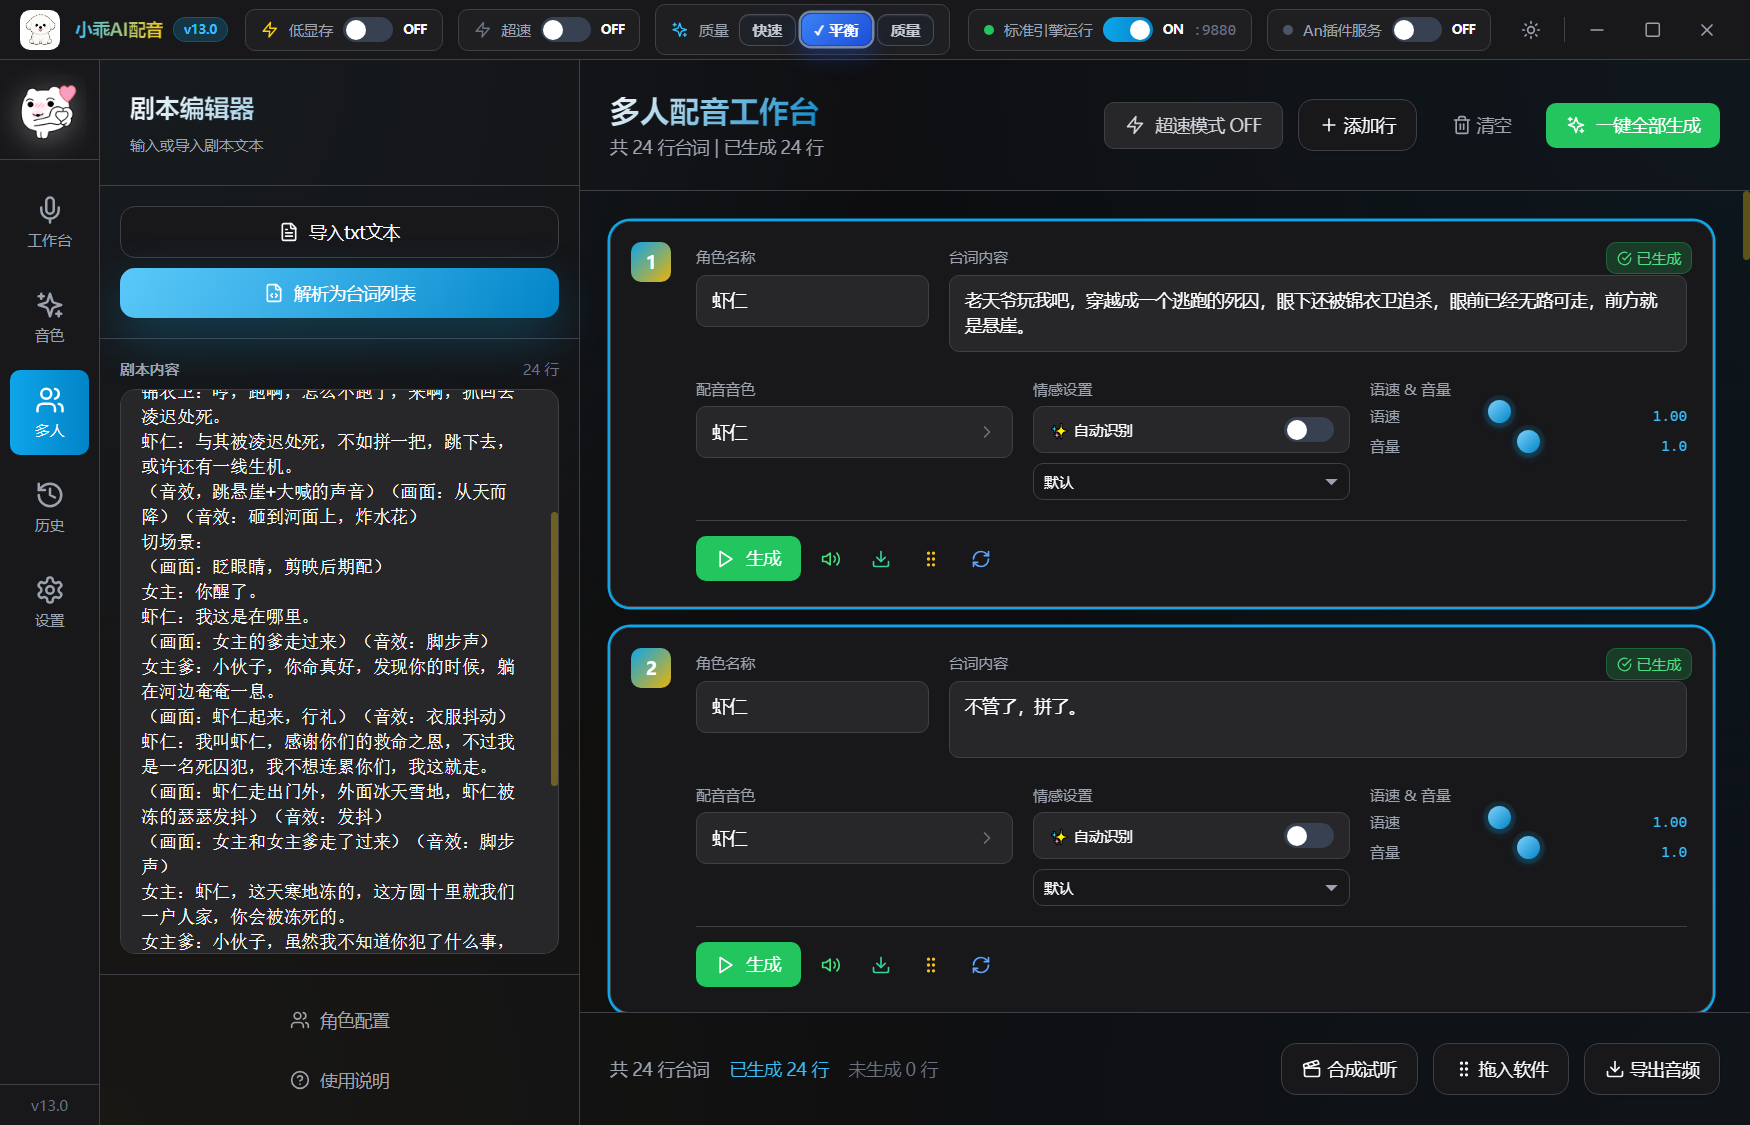Click speaker preview icon in line 1
This screenshot has width=1750, height=1125.
(x=830, y=559)
